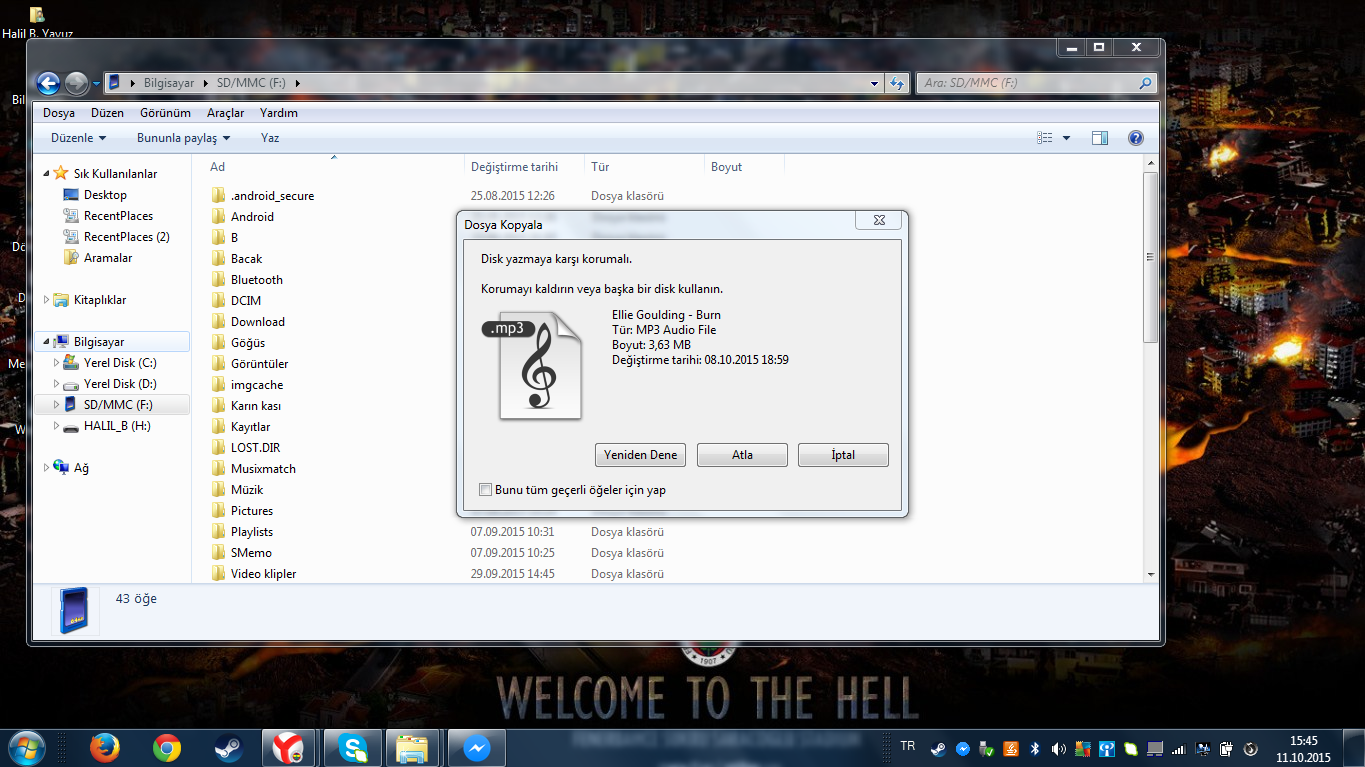Select HALIL_B (H:) drive in sidebar

tap(108, 426)
